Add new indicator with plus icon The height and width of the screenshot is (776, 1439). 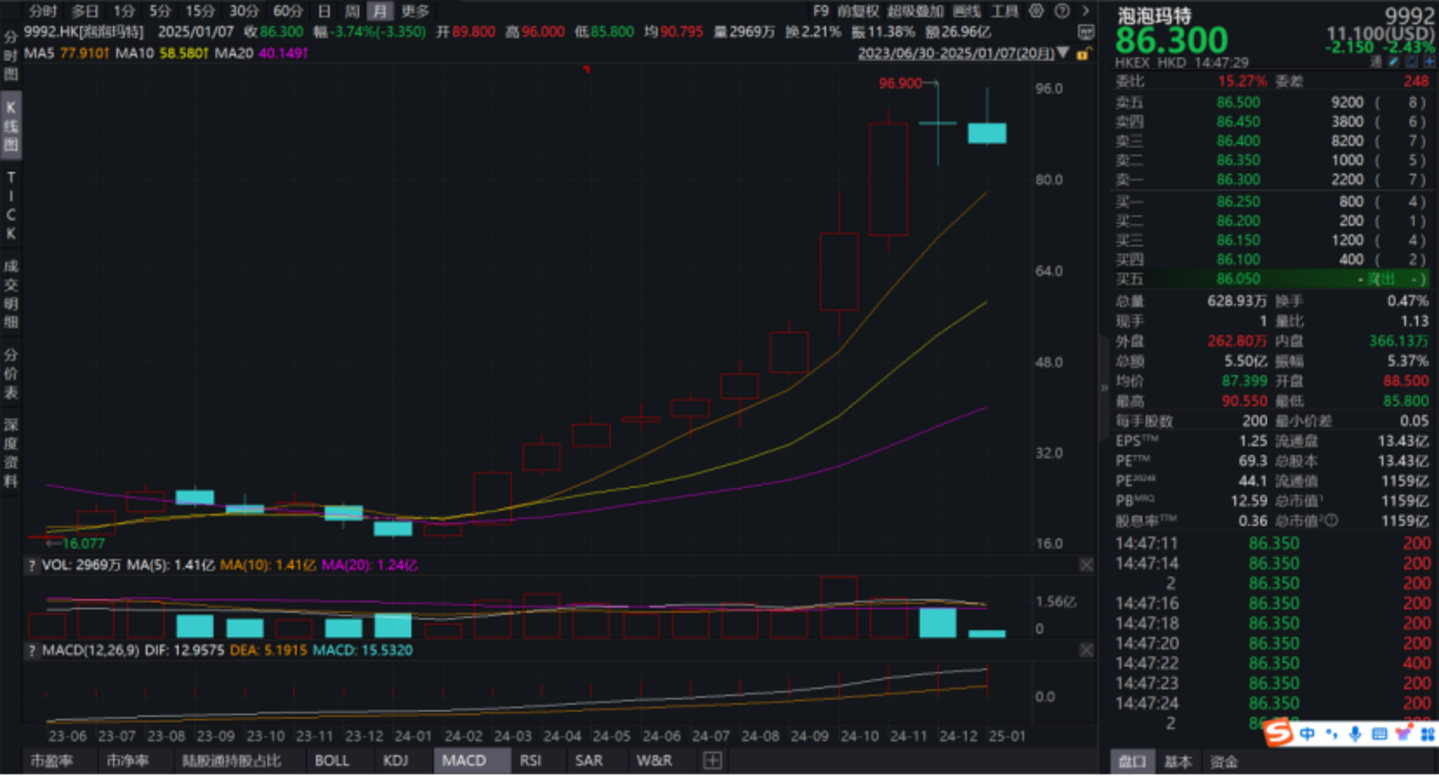[x=712, y=760]
